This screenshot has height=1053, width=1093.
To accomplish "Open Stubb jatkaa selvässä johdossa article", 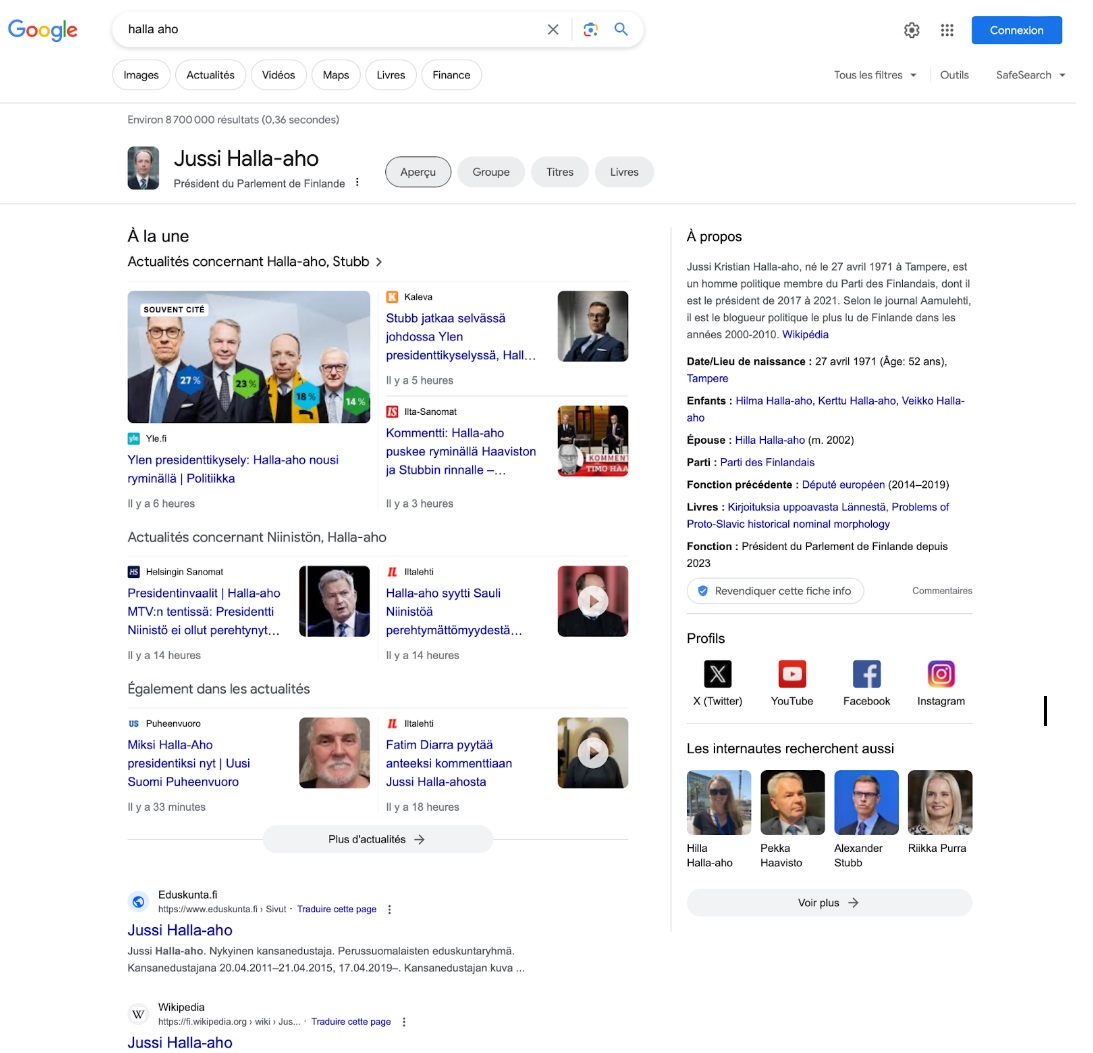I will (461, 337).
